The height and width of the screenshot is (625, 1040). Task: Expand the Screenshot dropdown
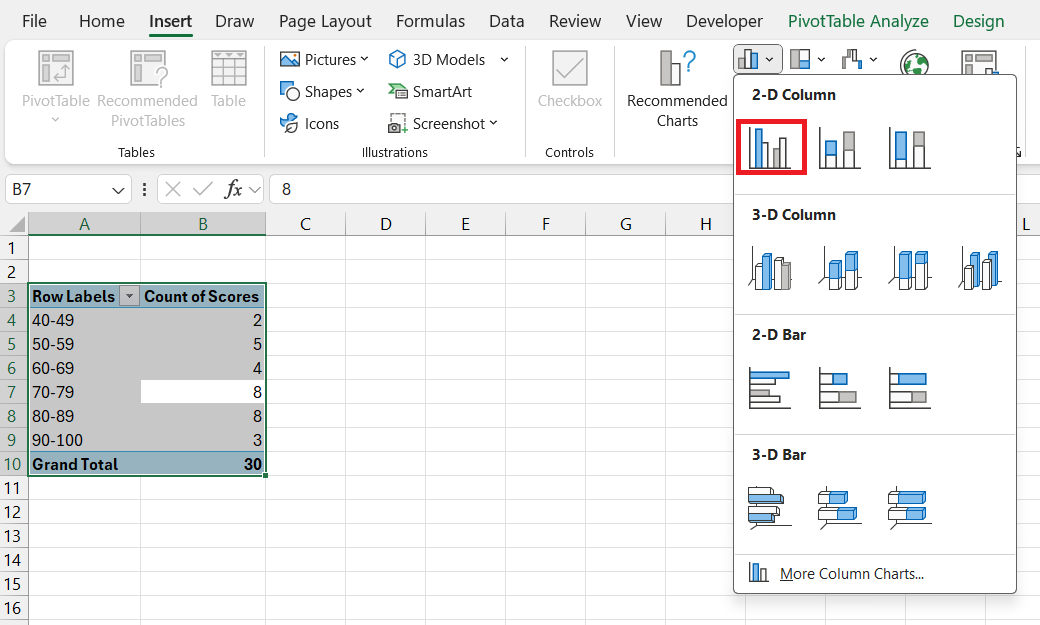click(x=493, y=123)
